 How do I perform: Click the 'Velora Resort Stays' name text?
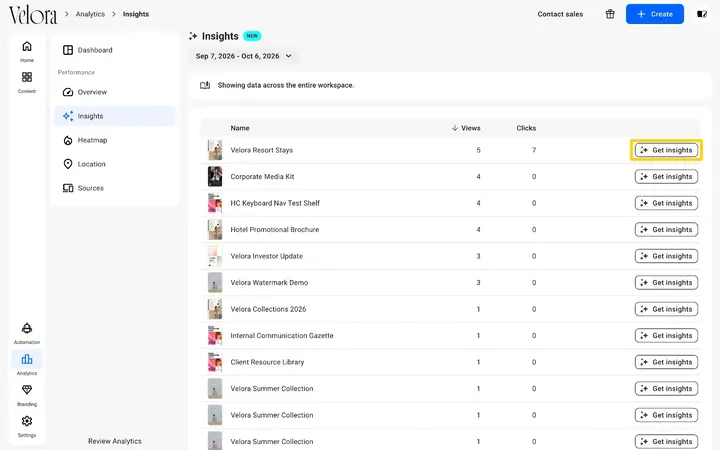(262, 150)
